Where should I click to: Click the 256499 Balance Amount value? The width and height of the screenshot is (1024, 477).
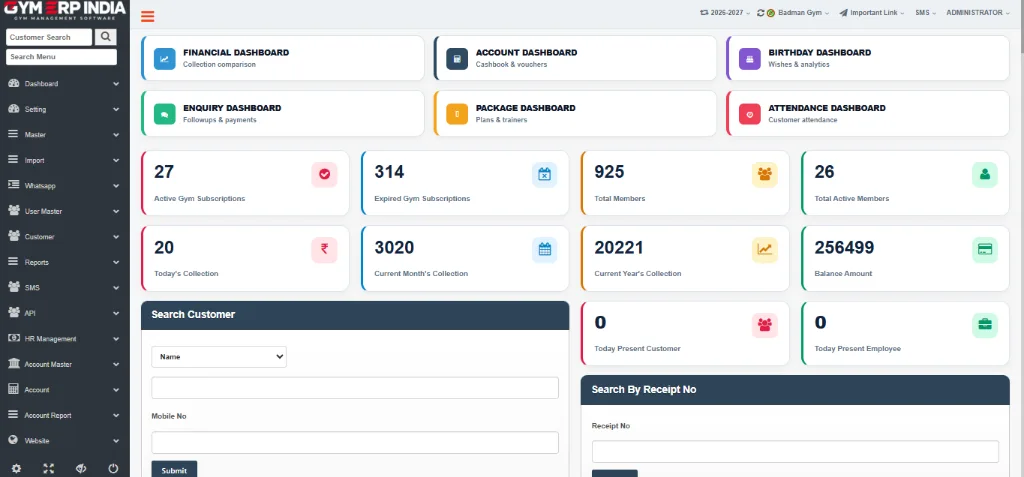pos(844,248)
